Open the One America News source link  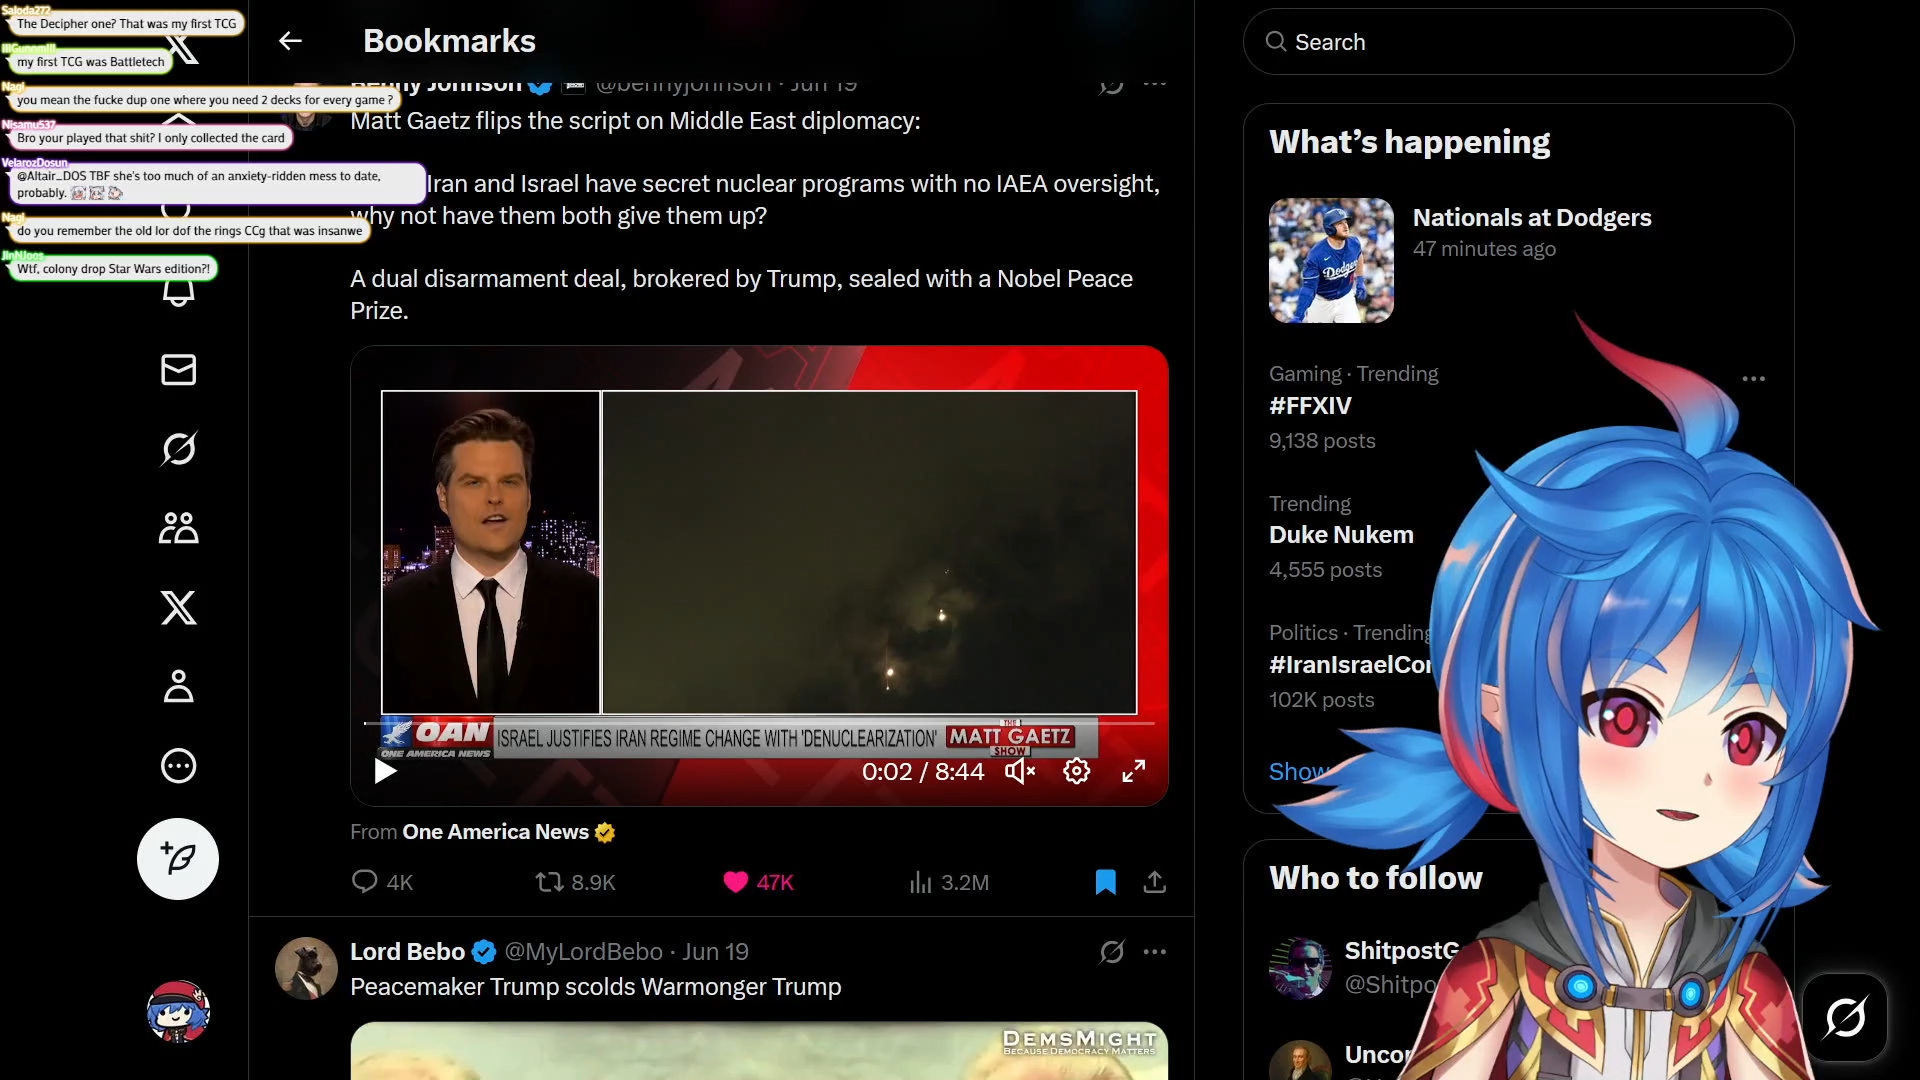click(x=496, y=832)
